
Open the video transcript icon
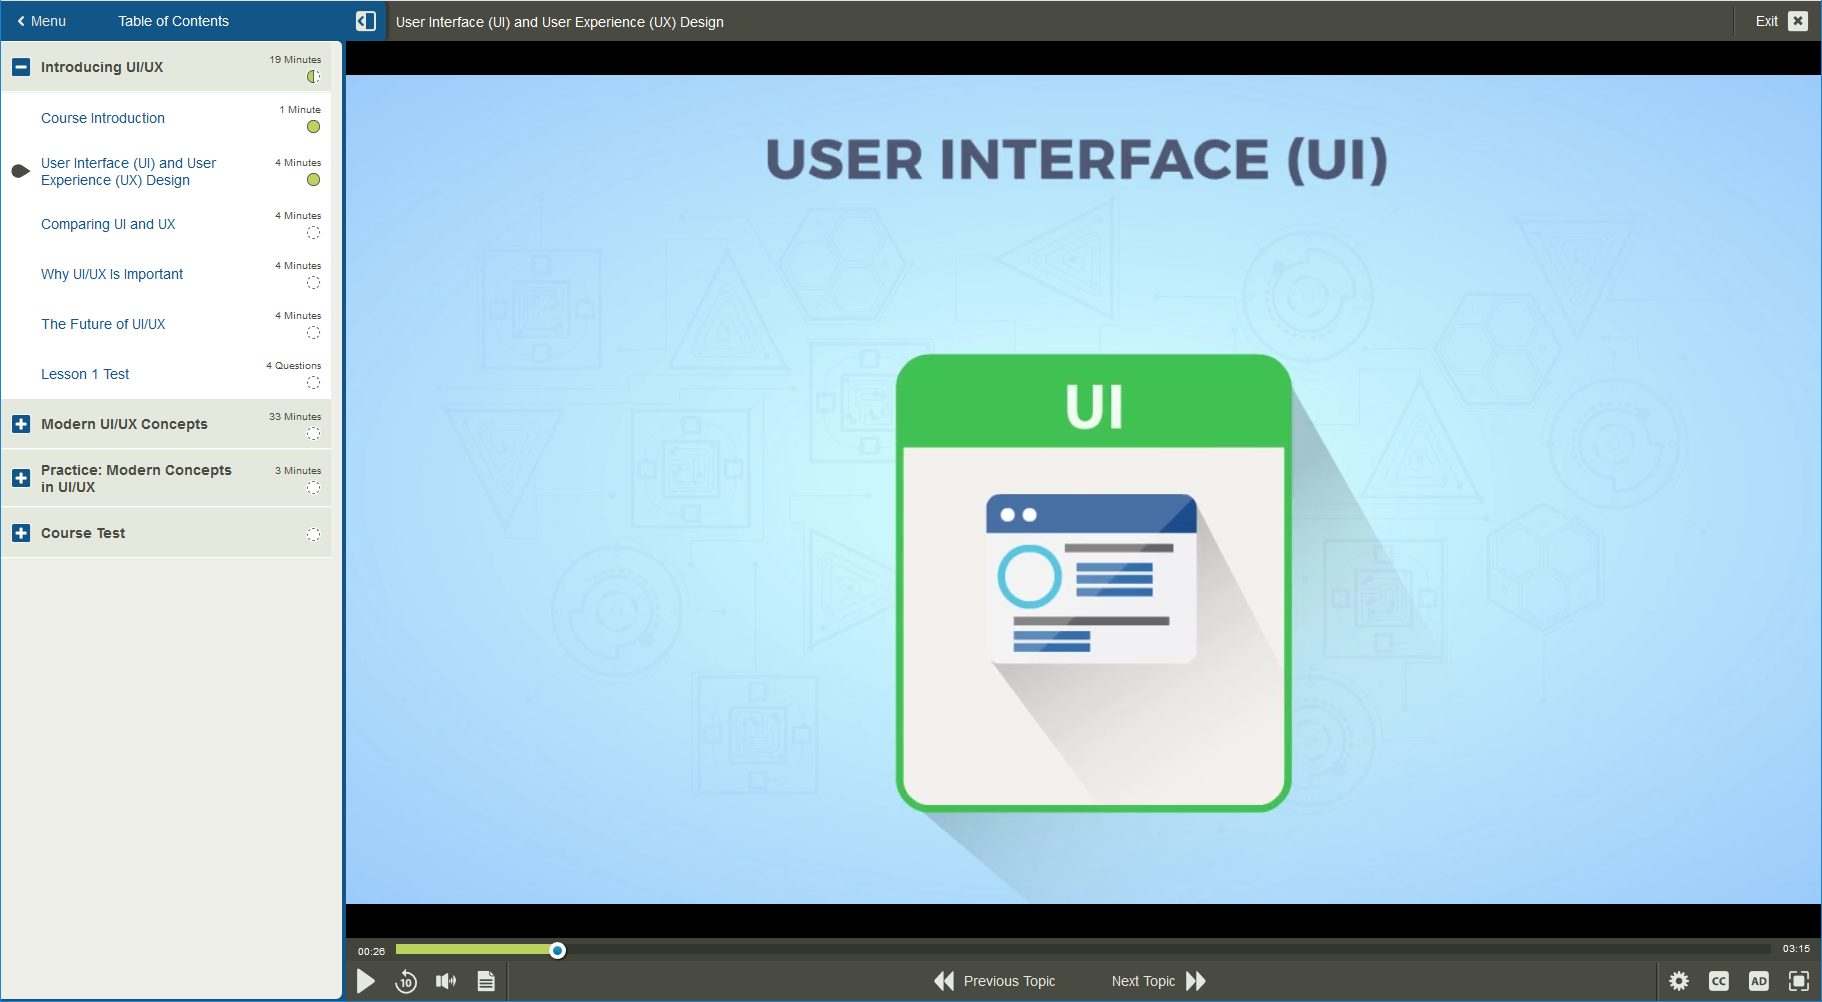coord(486,981)
